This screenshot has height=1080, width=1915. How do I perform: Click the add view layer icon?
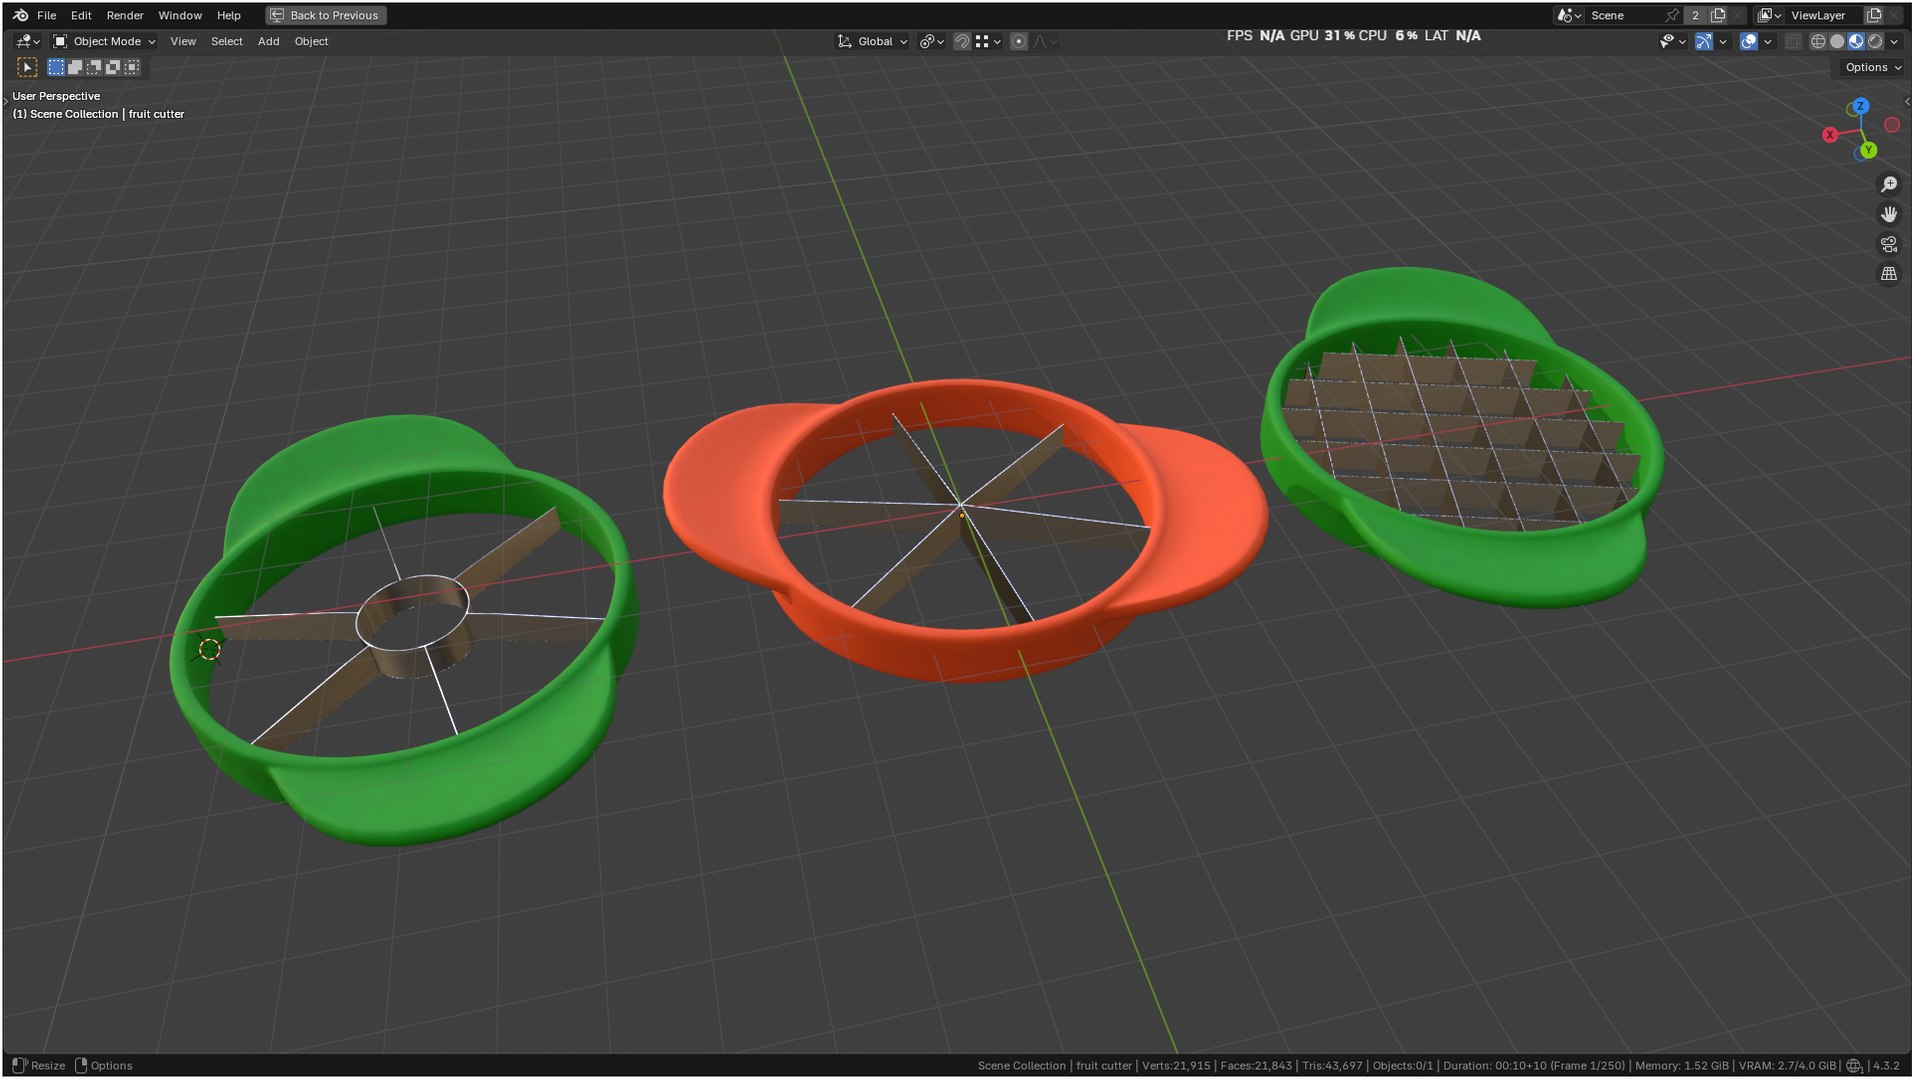[1875, 15]
